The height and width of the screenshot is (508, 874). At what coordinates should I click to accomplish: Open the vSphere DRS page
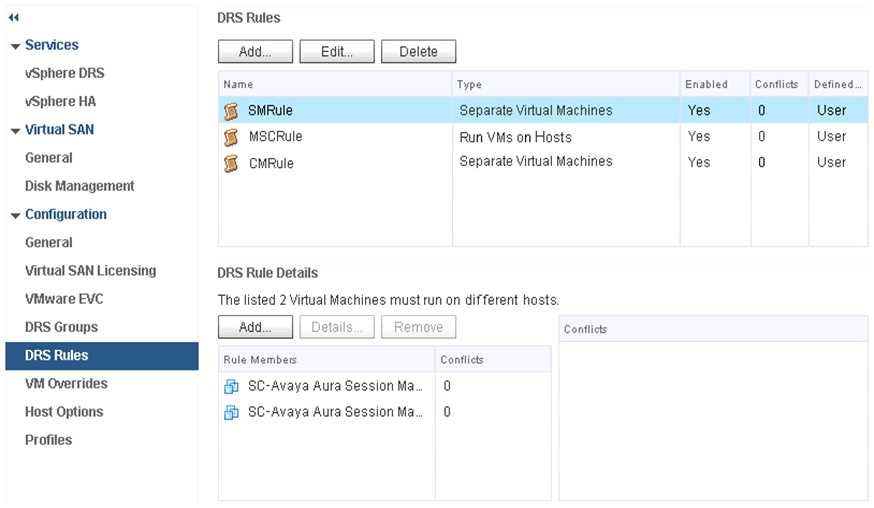(64, 73)
